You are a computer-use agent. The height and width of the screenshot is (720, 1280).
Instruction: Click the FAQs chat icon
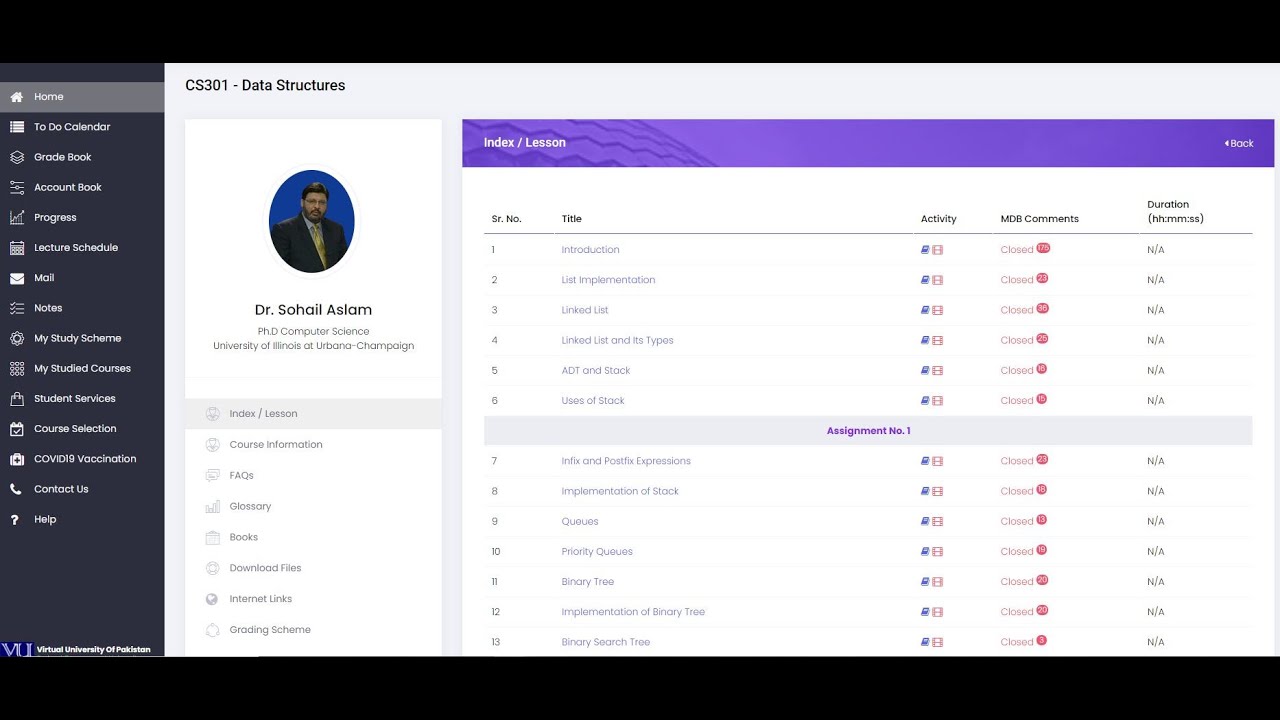point(212,476)
